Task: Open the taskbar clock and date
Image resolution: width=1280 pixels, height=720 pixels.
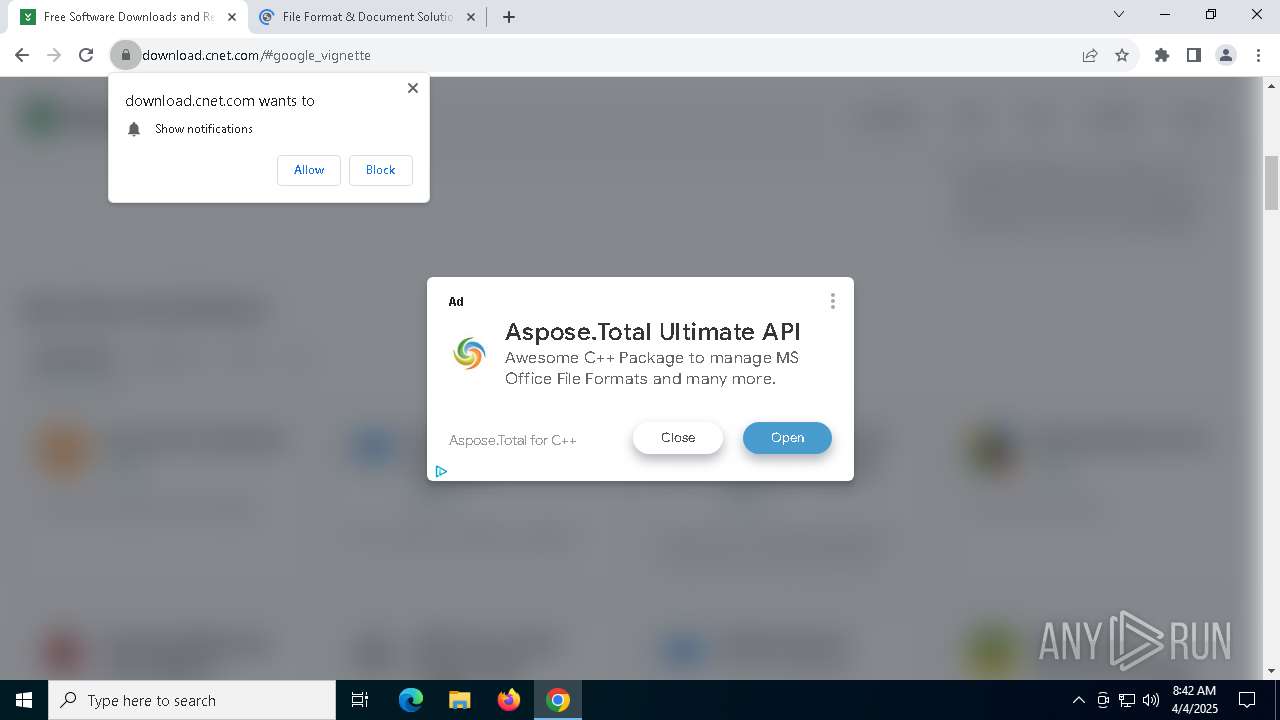Action: coord(1194,700)
